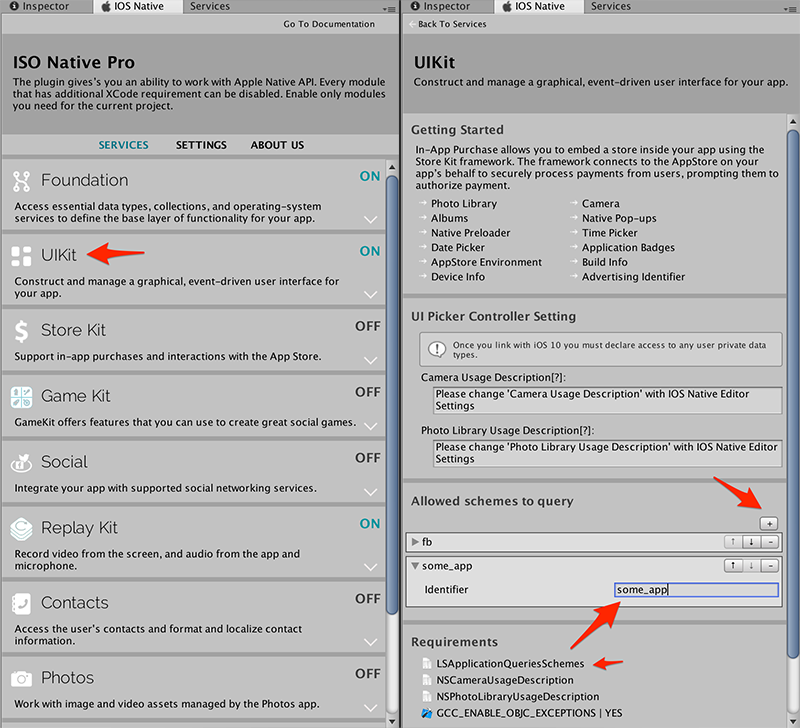The image size is (800, 728).
Task: Toggle Foundation service ON switch
Action: point(369,176)
